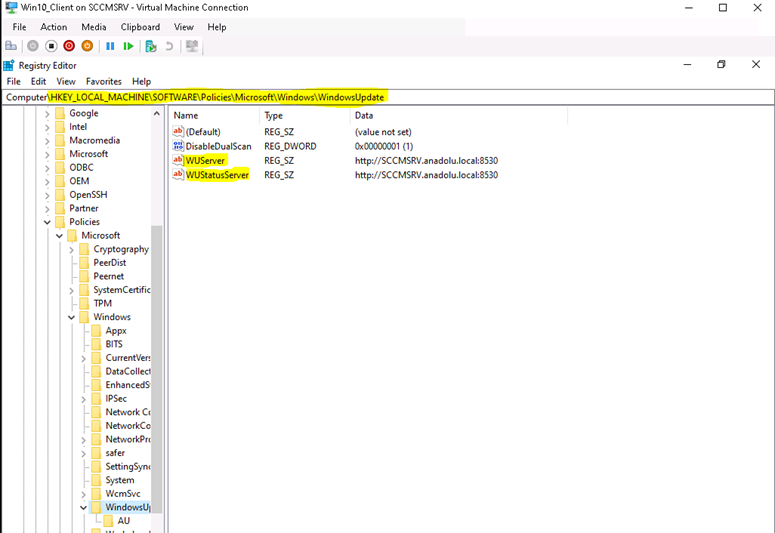This screenshot has height=533, width=775.
Task: Select the Appx key
Action: (x=116, y=330)
